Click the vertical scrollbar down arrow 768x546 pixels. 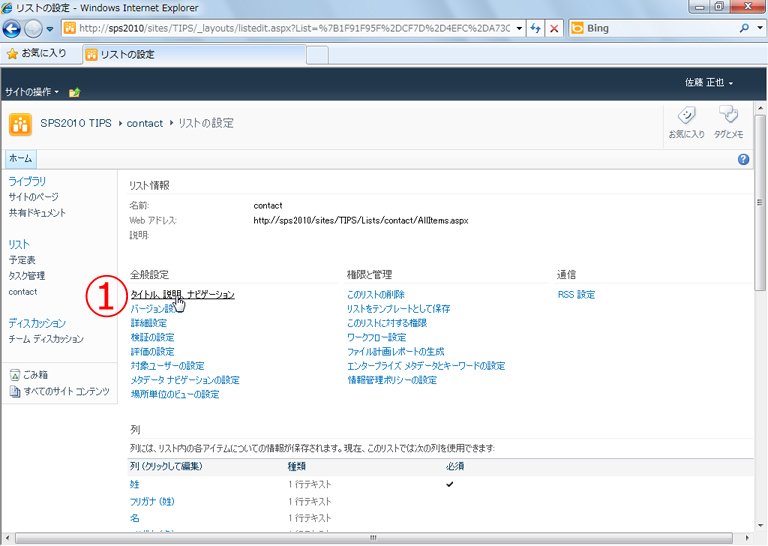tap(759, 525)
